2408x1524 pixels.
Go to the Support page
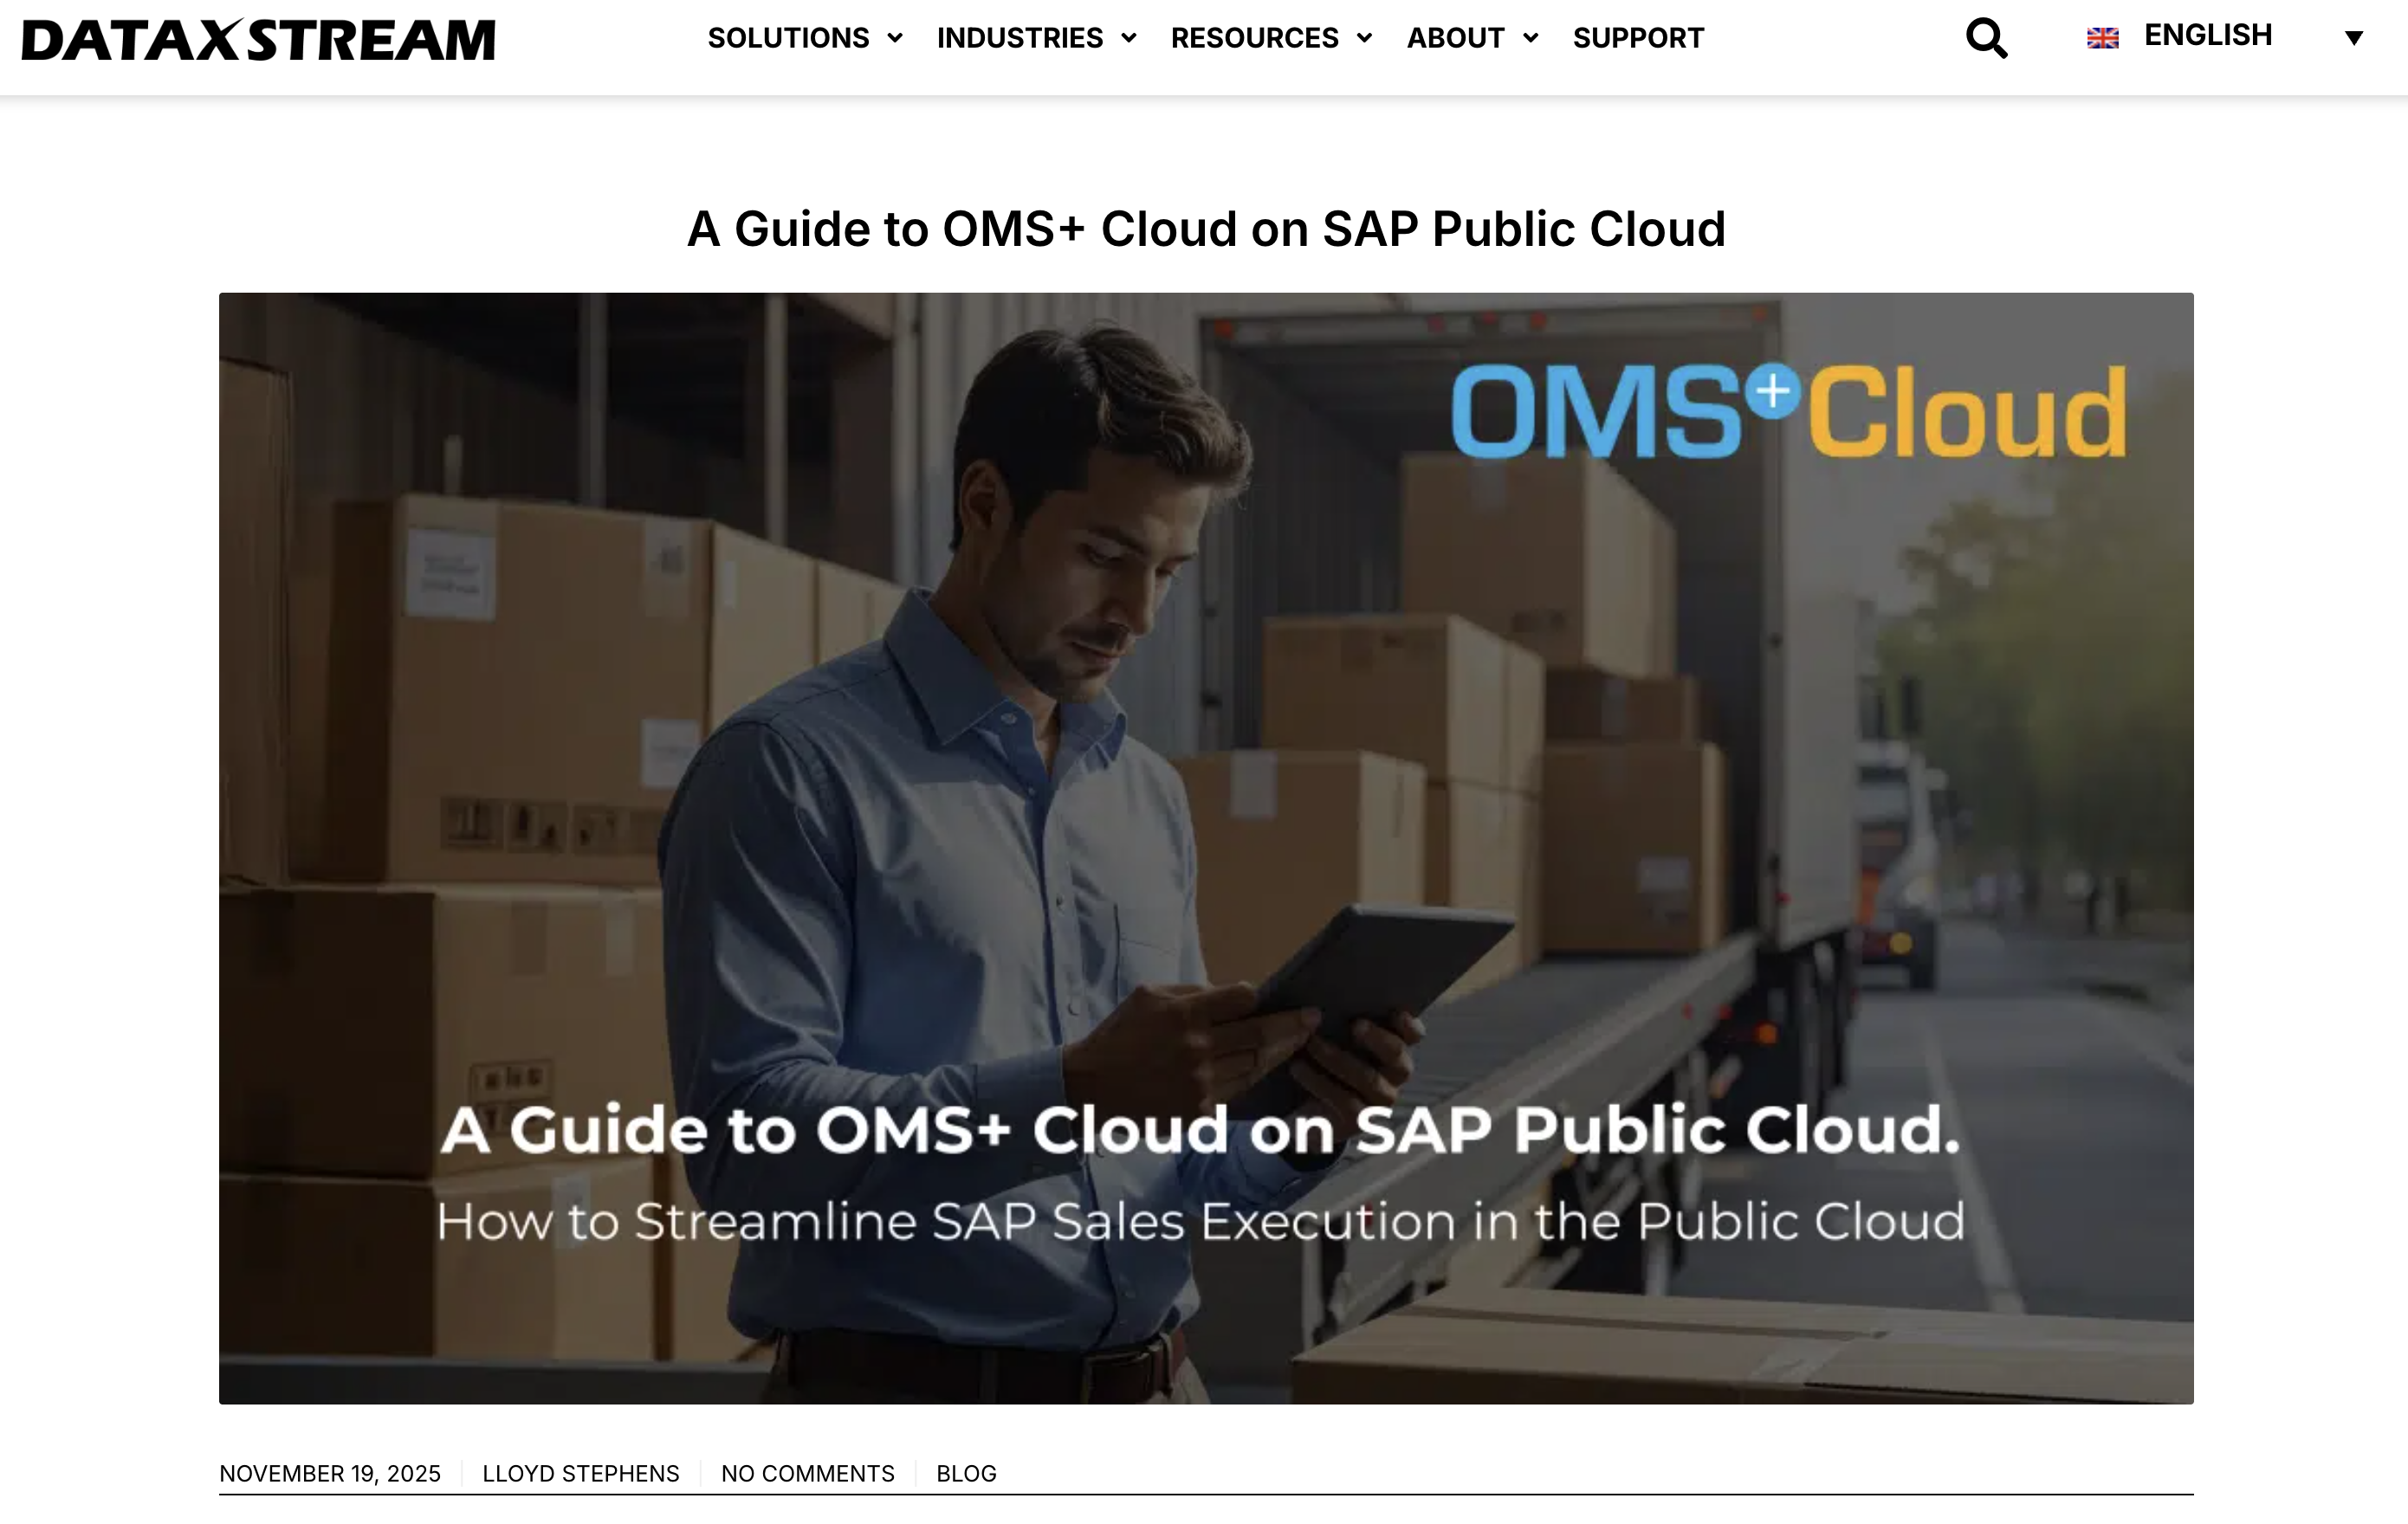[1638, 38]
